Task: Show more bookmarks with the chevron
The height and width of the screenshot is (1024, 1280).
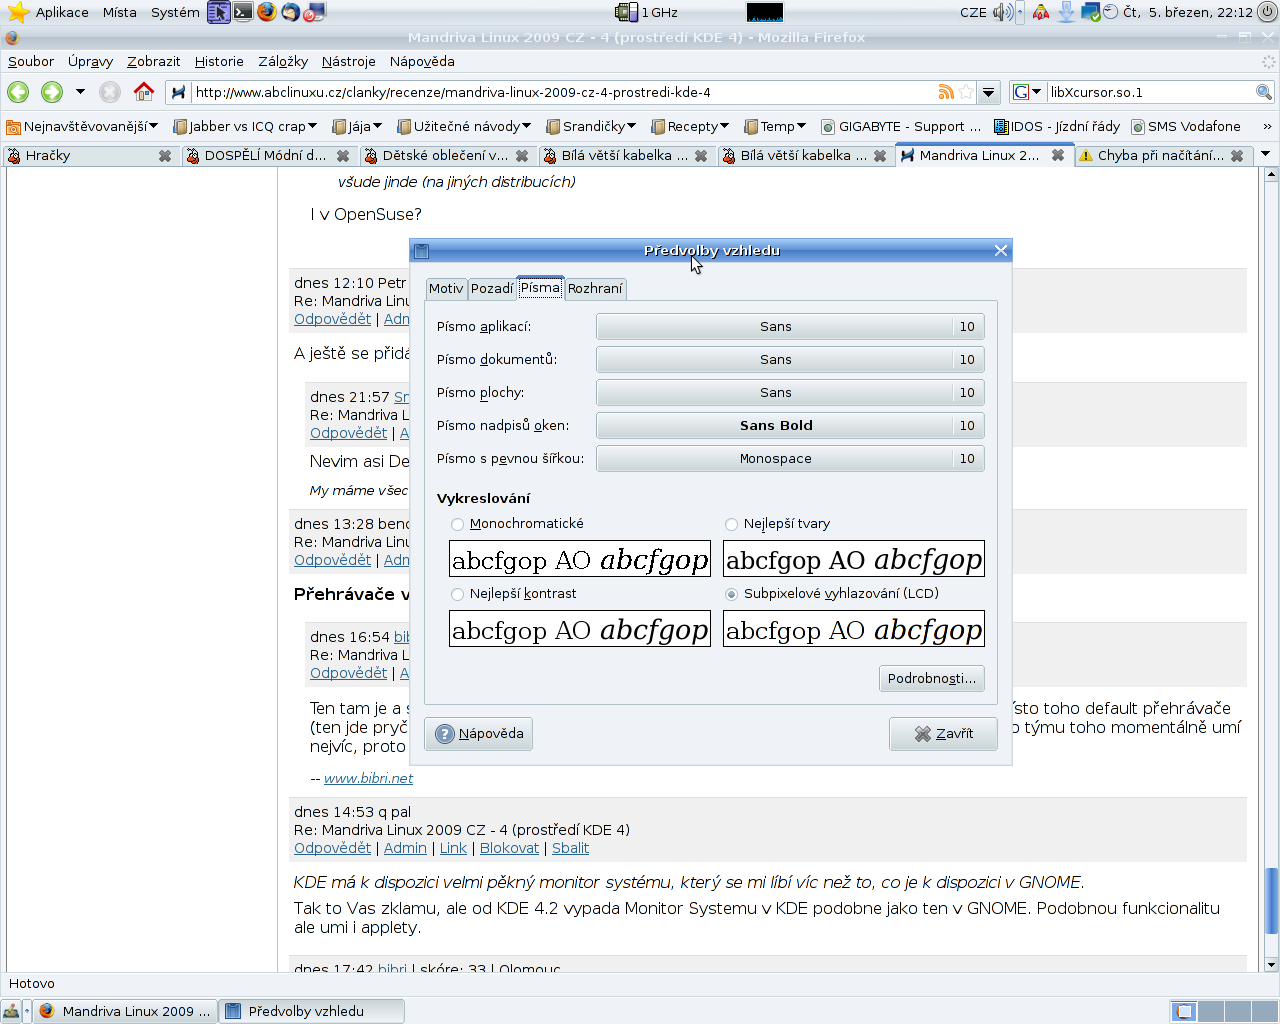Action: (1267, 127)
